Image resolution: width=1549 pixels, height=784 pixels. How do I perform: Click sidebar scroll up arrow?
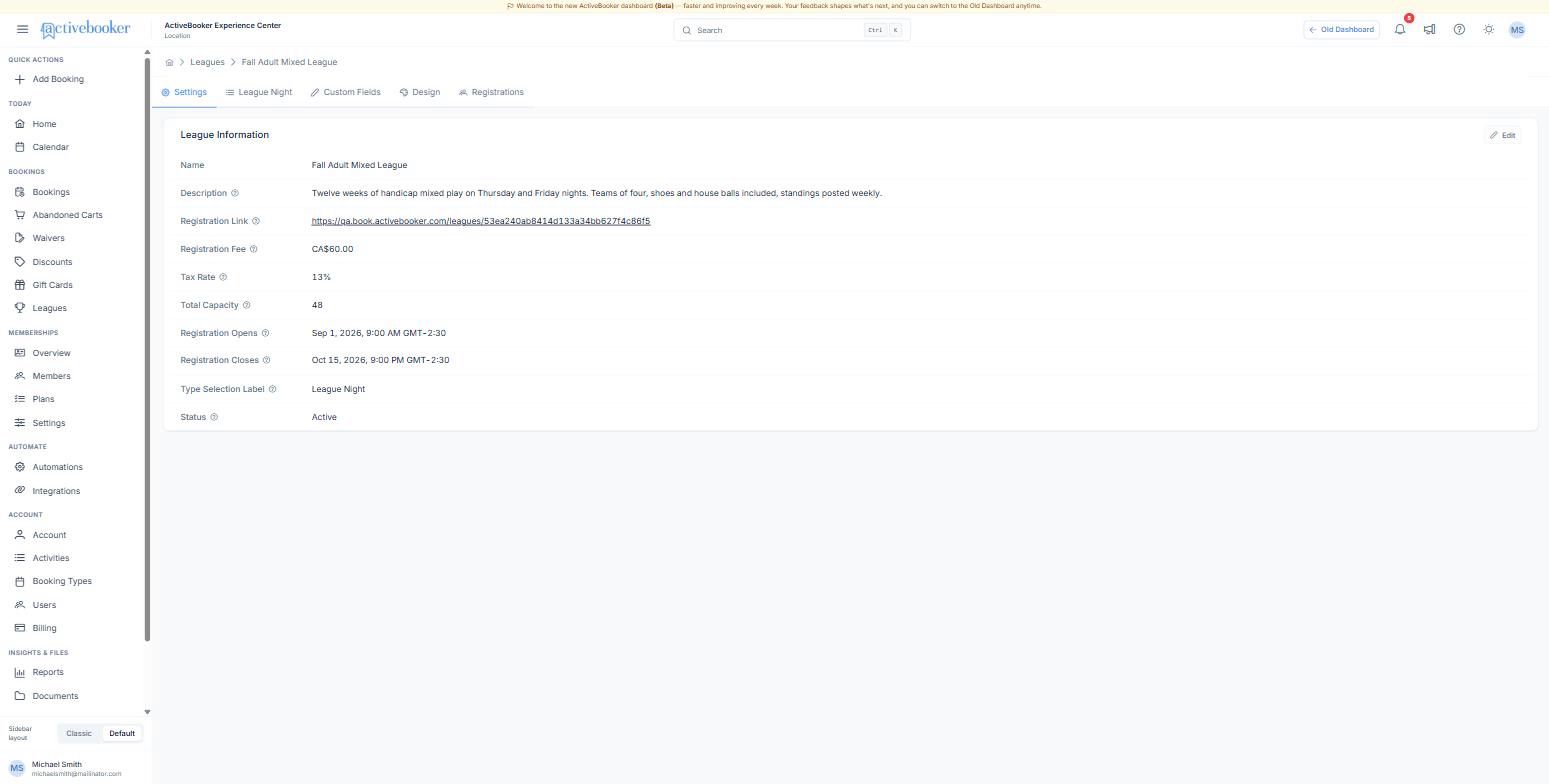pos(147,52)
